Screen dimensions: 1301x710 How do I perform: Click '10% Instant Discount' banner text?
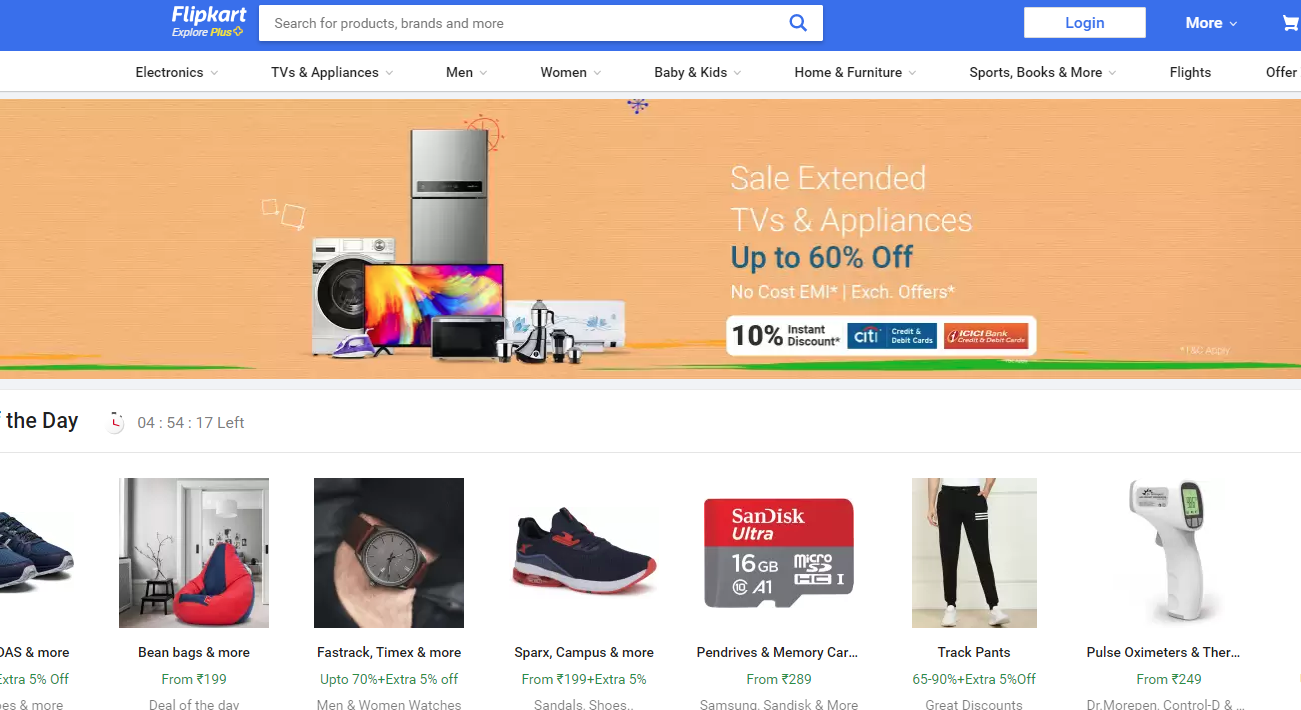pos(785,335)
